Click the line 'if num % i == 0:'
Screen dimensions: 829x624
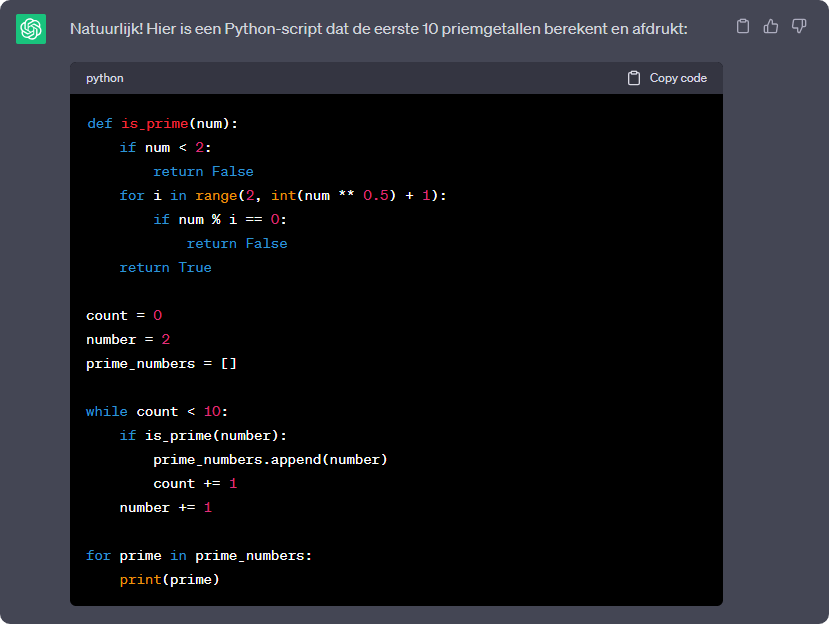(220, 219)
